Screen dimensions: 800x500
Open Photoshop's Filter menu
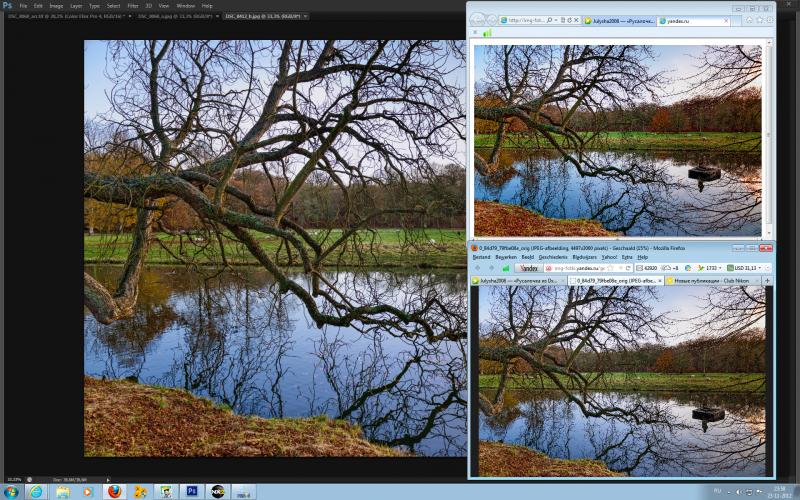[x=133, y=6]
